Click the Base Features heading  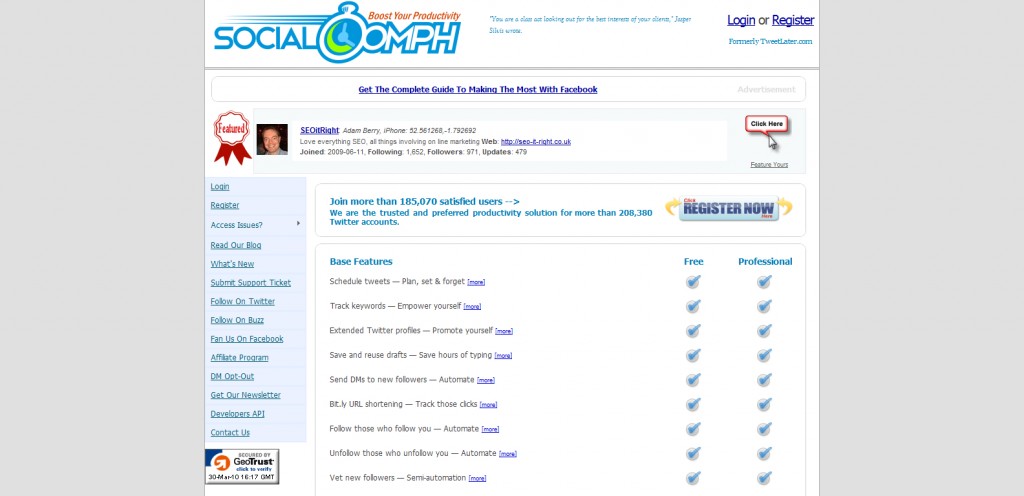tap(361, 262)
